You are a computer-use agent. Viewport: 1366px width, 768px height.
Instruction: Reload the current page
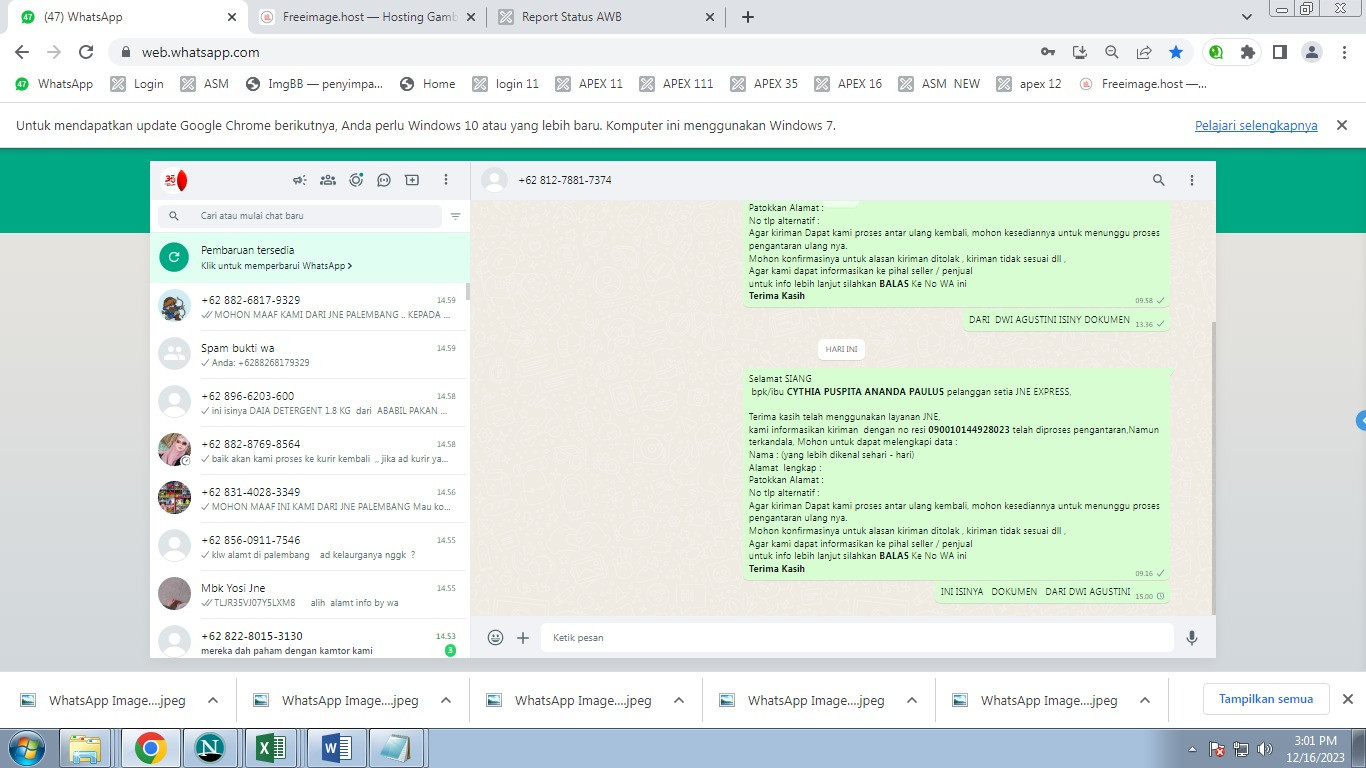[86, 52]
